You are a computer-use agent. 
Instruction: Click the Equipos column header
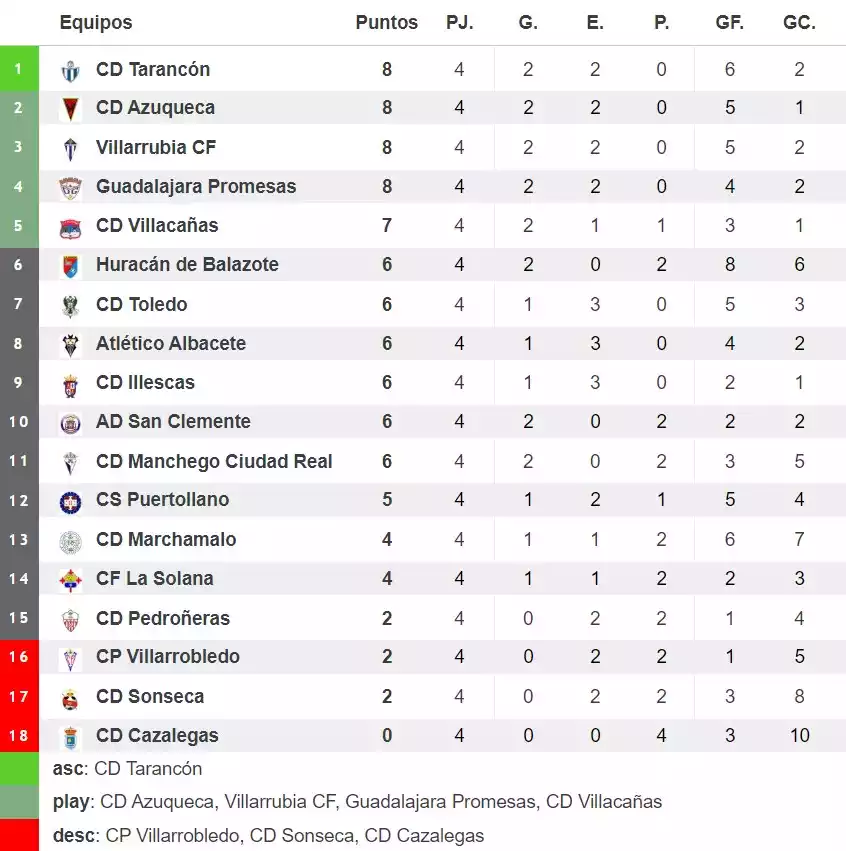click(x=95, y=22)
